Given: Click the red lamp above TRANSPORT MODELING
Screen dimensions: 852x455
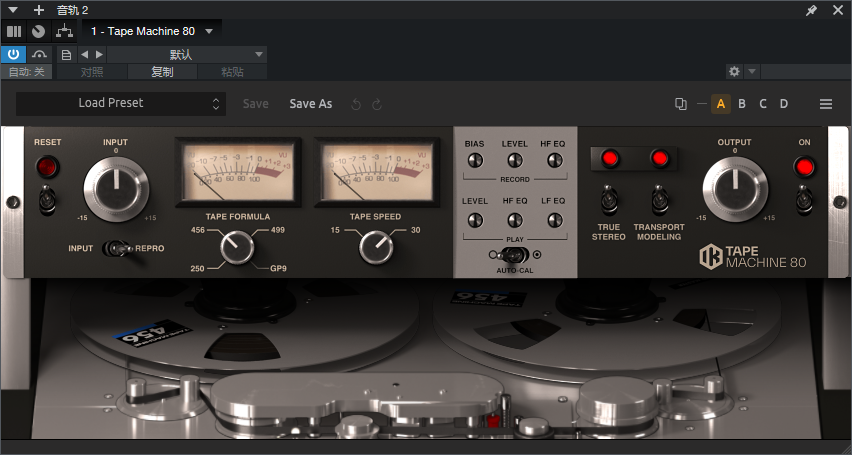Looking at the screenshot, I should point(660,158).
